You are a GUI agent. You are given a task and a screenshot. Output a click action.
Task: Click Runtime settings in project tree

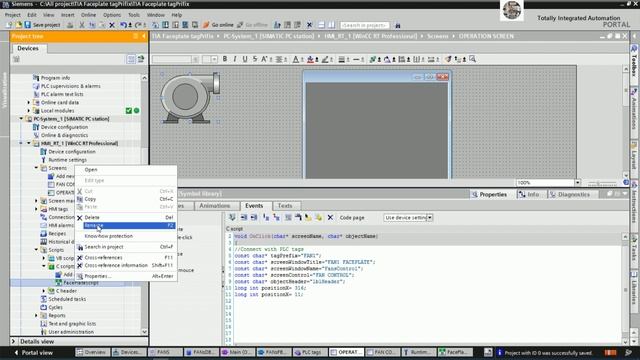pyautogui.click(x=67, y=160)
